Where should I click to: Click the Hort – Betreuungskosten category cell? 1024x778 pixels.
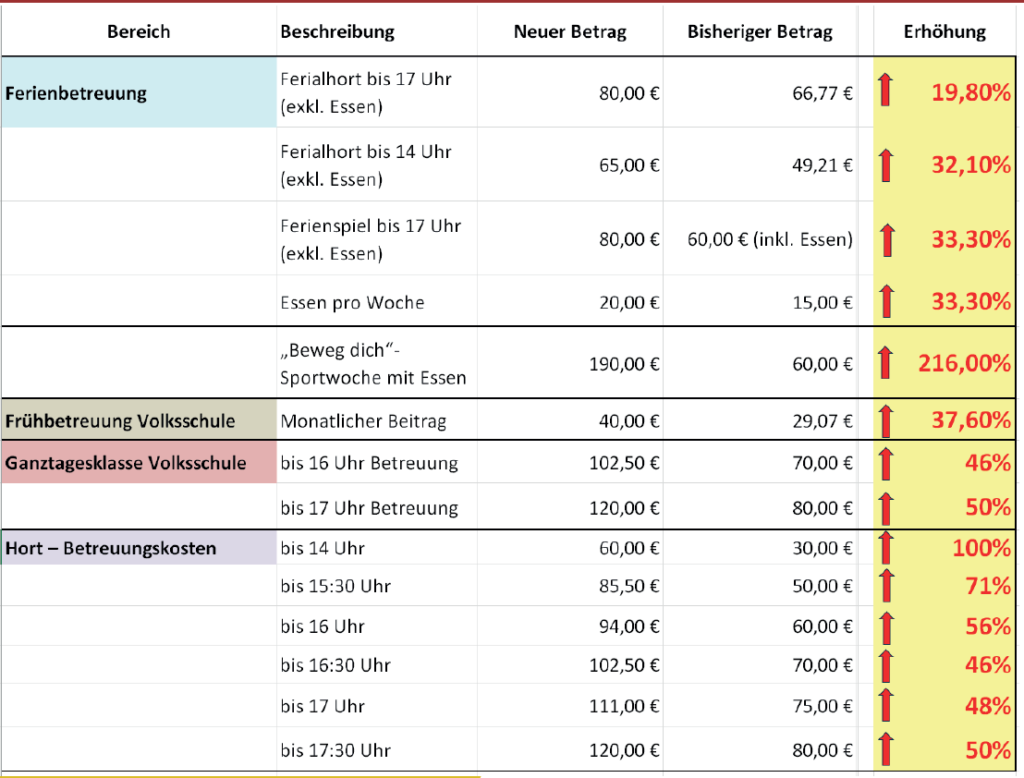click(138, 548)
